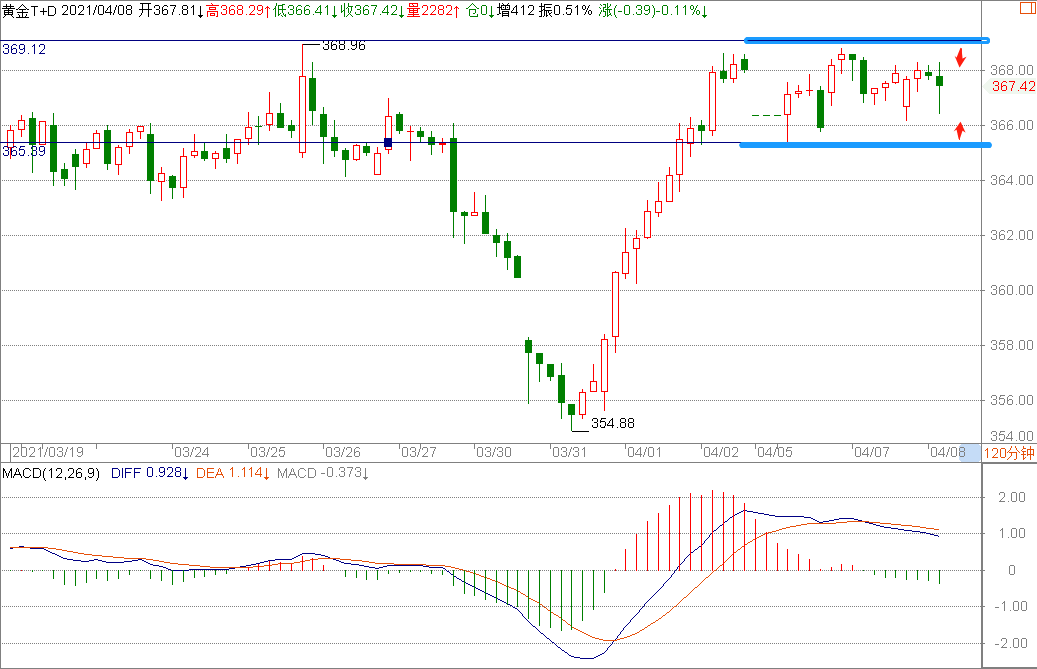The image size is (1037, 669).
Task: Click the 362.00 price axis label
Action: click(x=1012, y=235)
